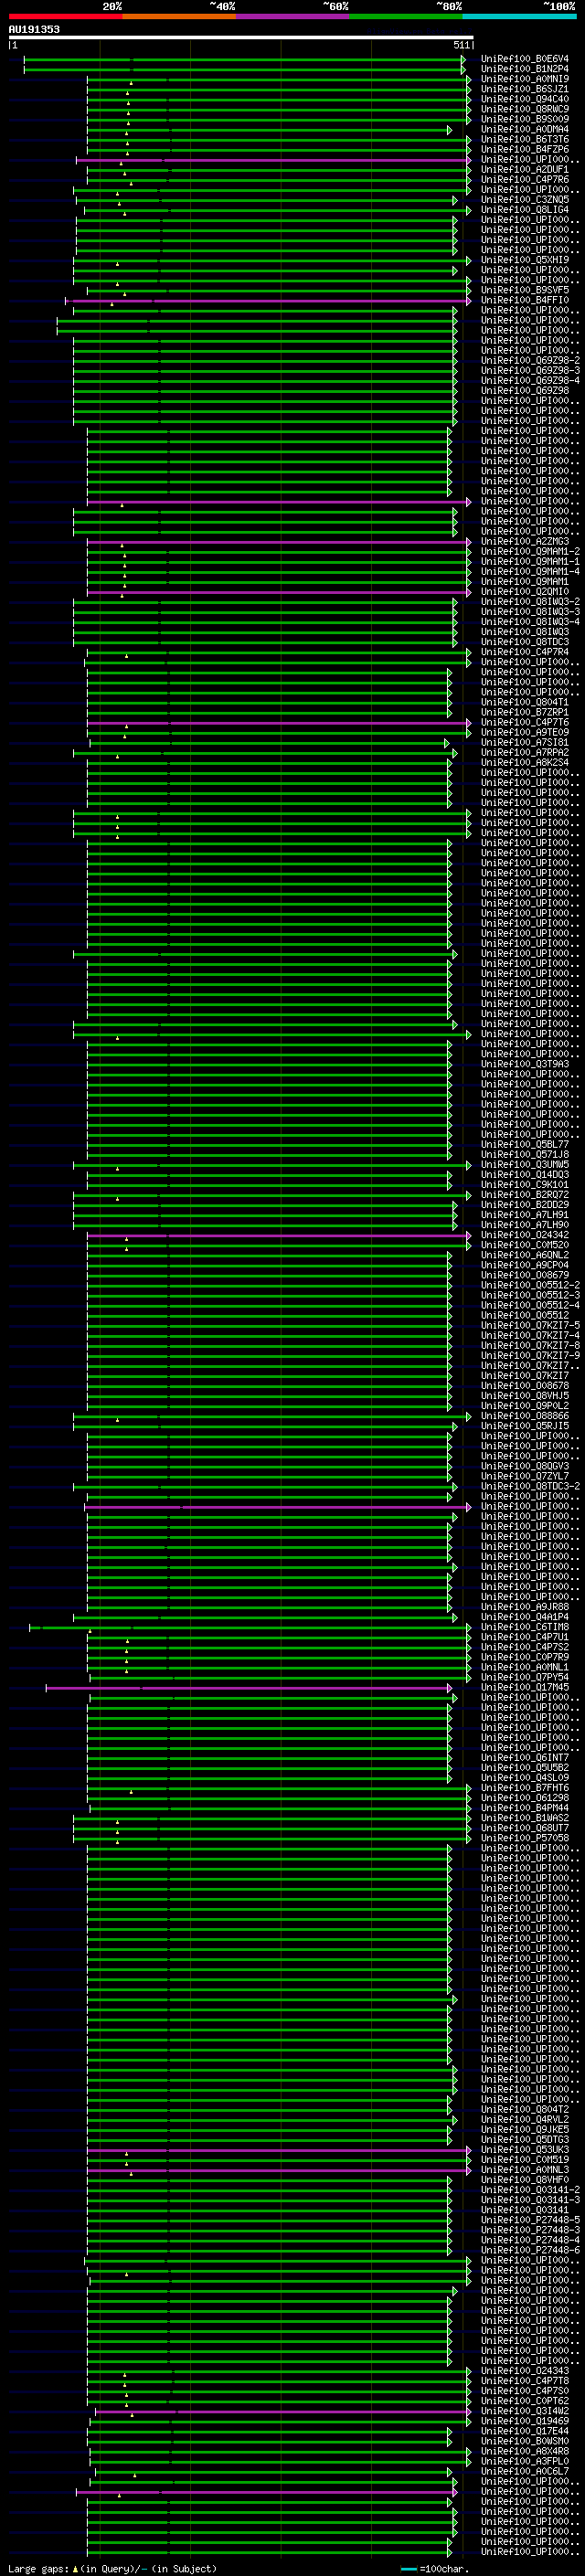The height and width of the screenshot is (2576, 585).
Task: Open hit UniRef100_B0E6V4
Action: 525,59
